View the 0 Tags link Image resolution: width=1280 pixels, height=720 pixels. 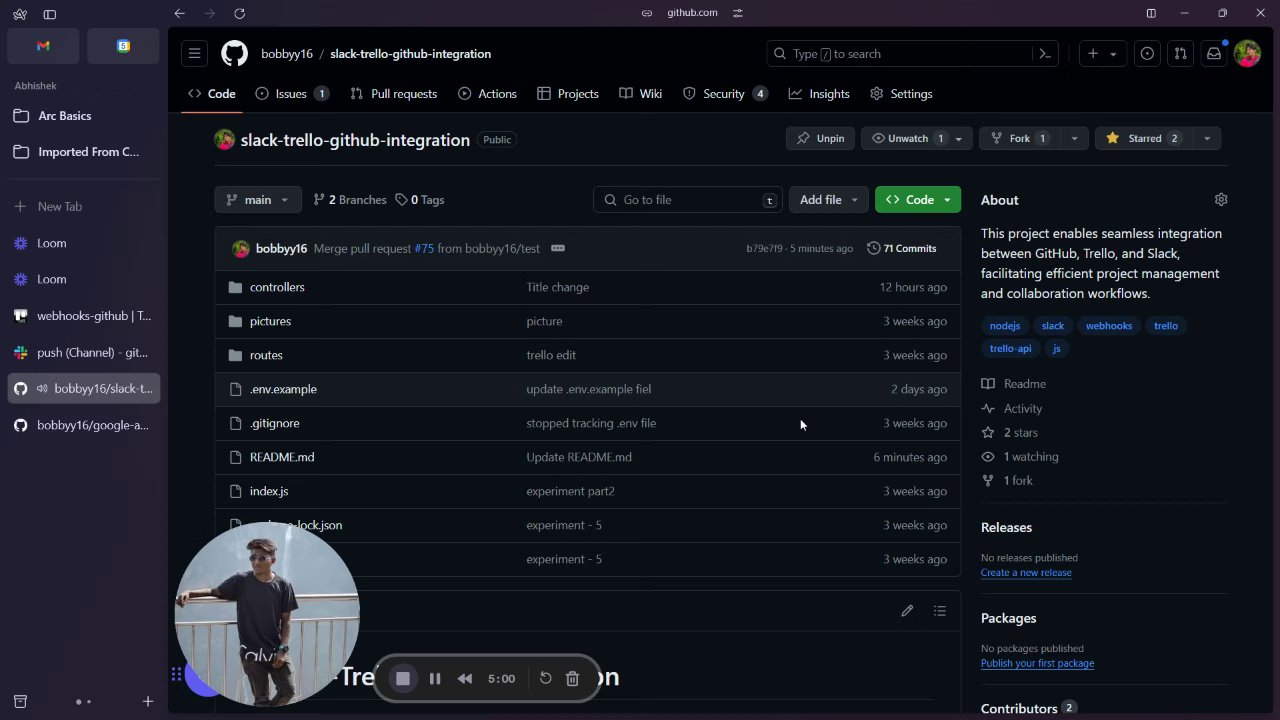click(420, 200)
